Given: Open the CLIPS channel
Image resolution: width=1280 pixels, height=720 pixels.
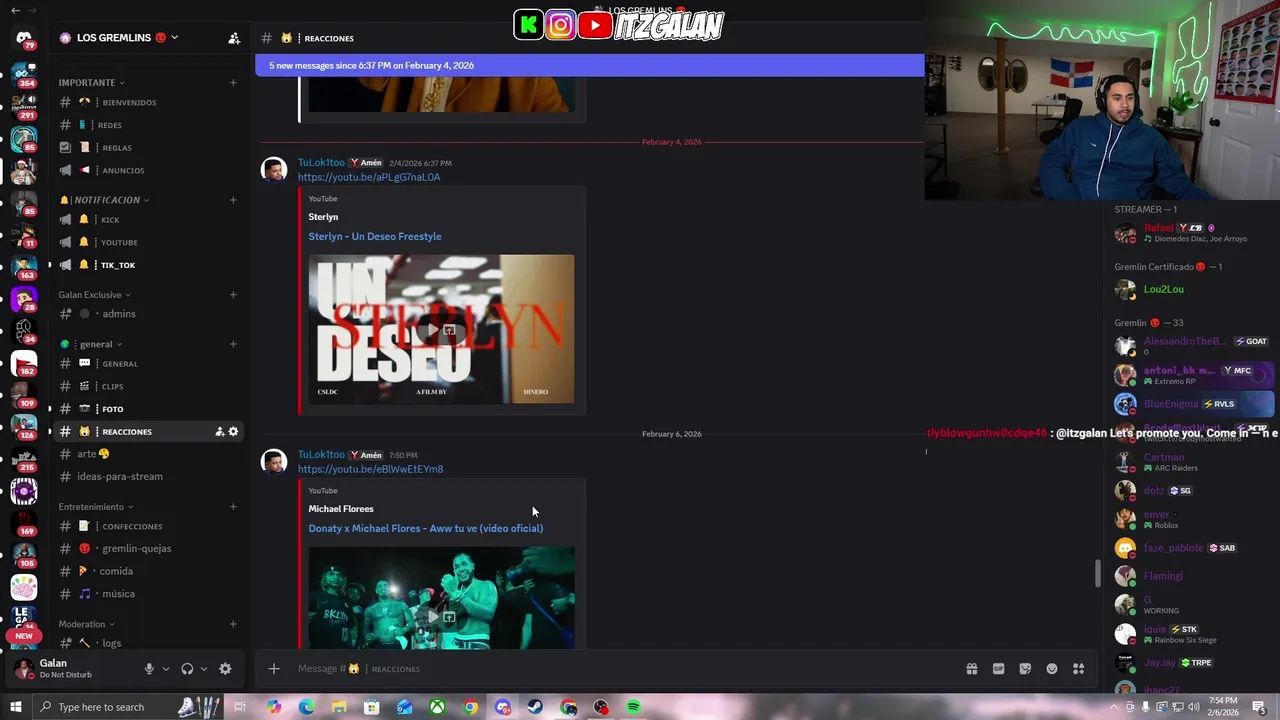Looking at the screenshot, I should (x=112, y=386).
